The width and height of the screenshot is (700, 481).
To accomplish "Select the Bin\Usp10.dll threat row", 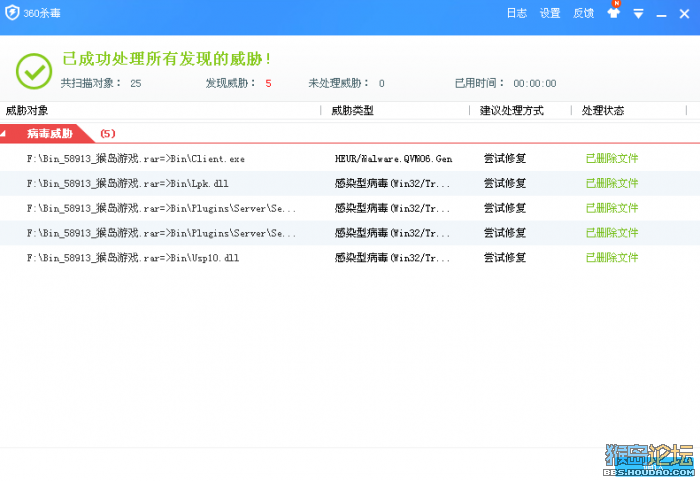I will (x=350, y=258).
